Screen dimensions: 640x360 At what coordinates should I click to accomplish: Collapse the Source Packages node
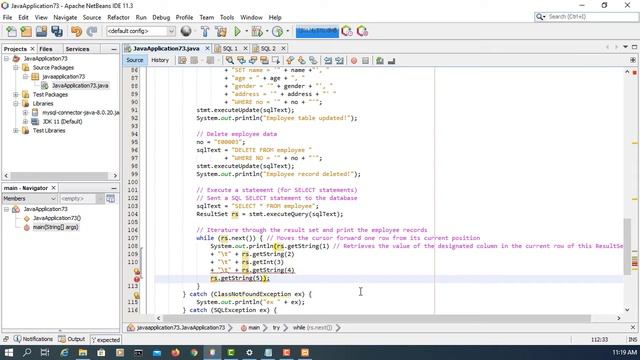(16, 68)
